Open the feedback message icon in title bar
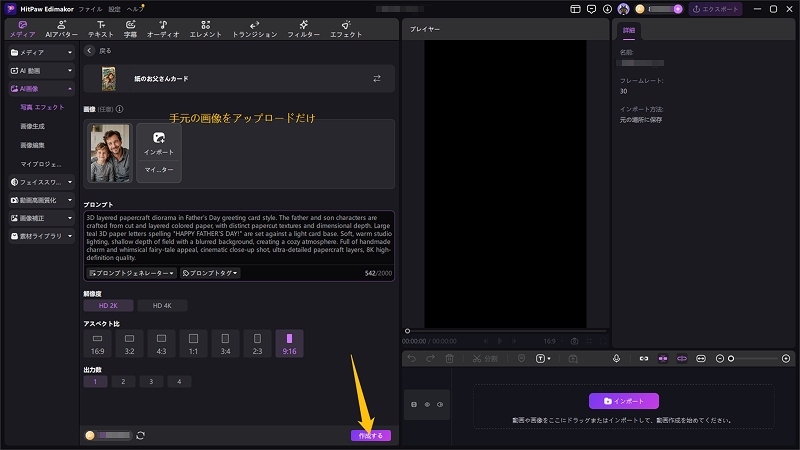Image resolution: width=800 pixels, height=450 pixels. click(x=591, y=9)
